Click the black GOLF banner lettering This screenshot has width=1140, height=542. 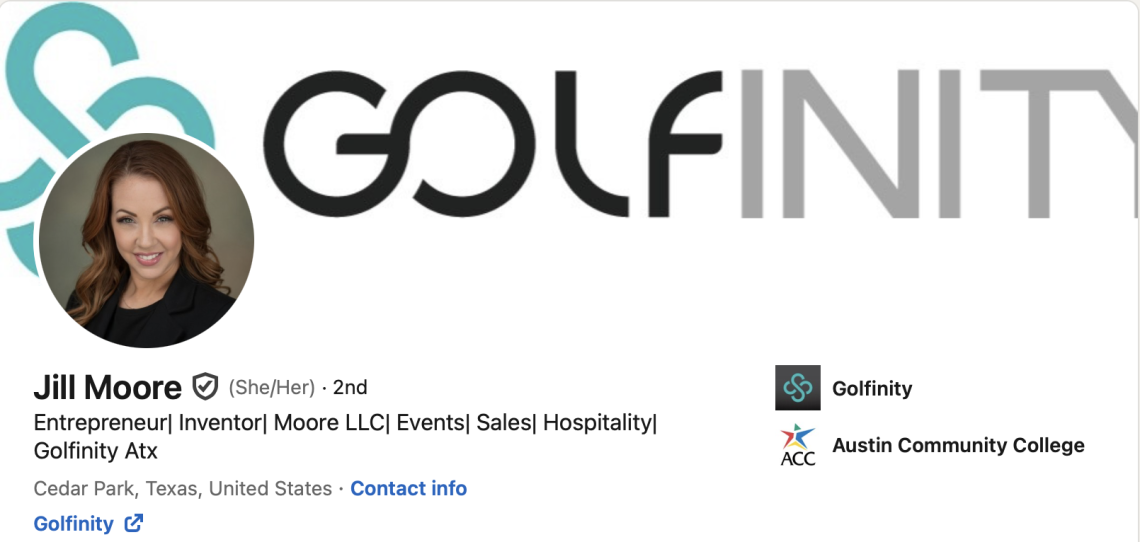pos(492,143)
